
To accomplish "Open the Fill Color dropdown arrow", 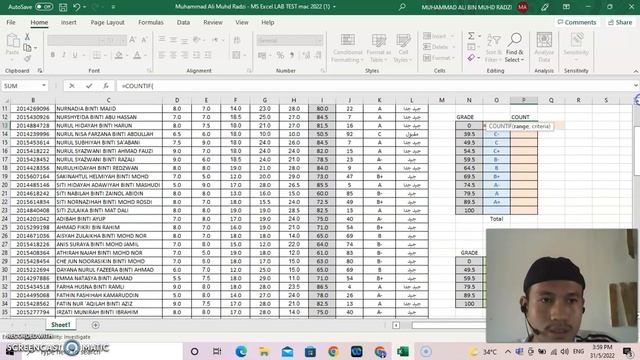I will 127,56.
